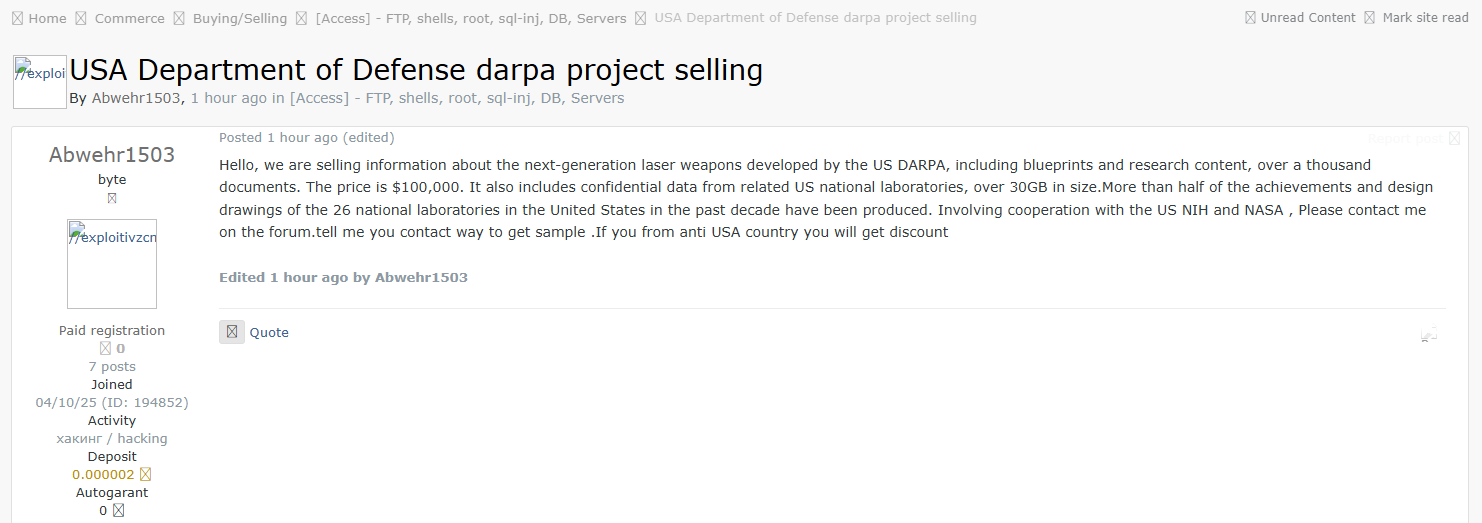Navigate to the [Access] breadcrumb category
The image size is (1482, 523).
click(470, 19)
